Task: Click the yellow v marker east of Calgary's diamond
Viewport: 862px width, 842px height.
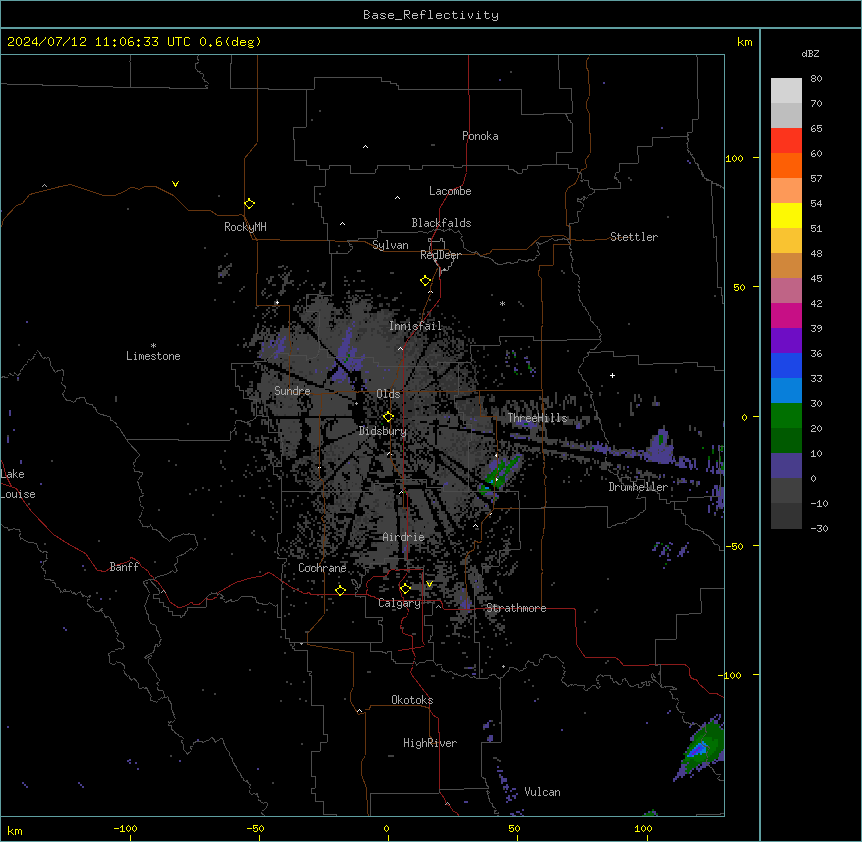Action: (x=429, y=584)
